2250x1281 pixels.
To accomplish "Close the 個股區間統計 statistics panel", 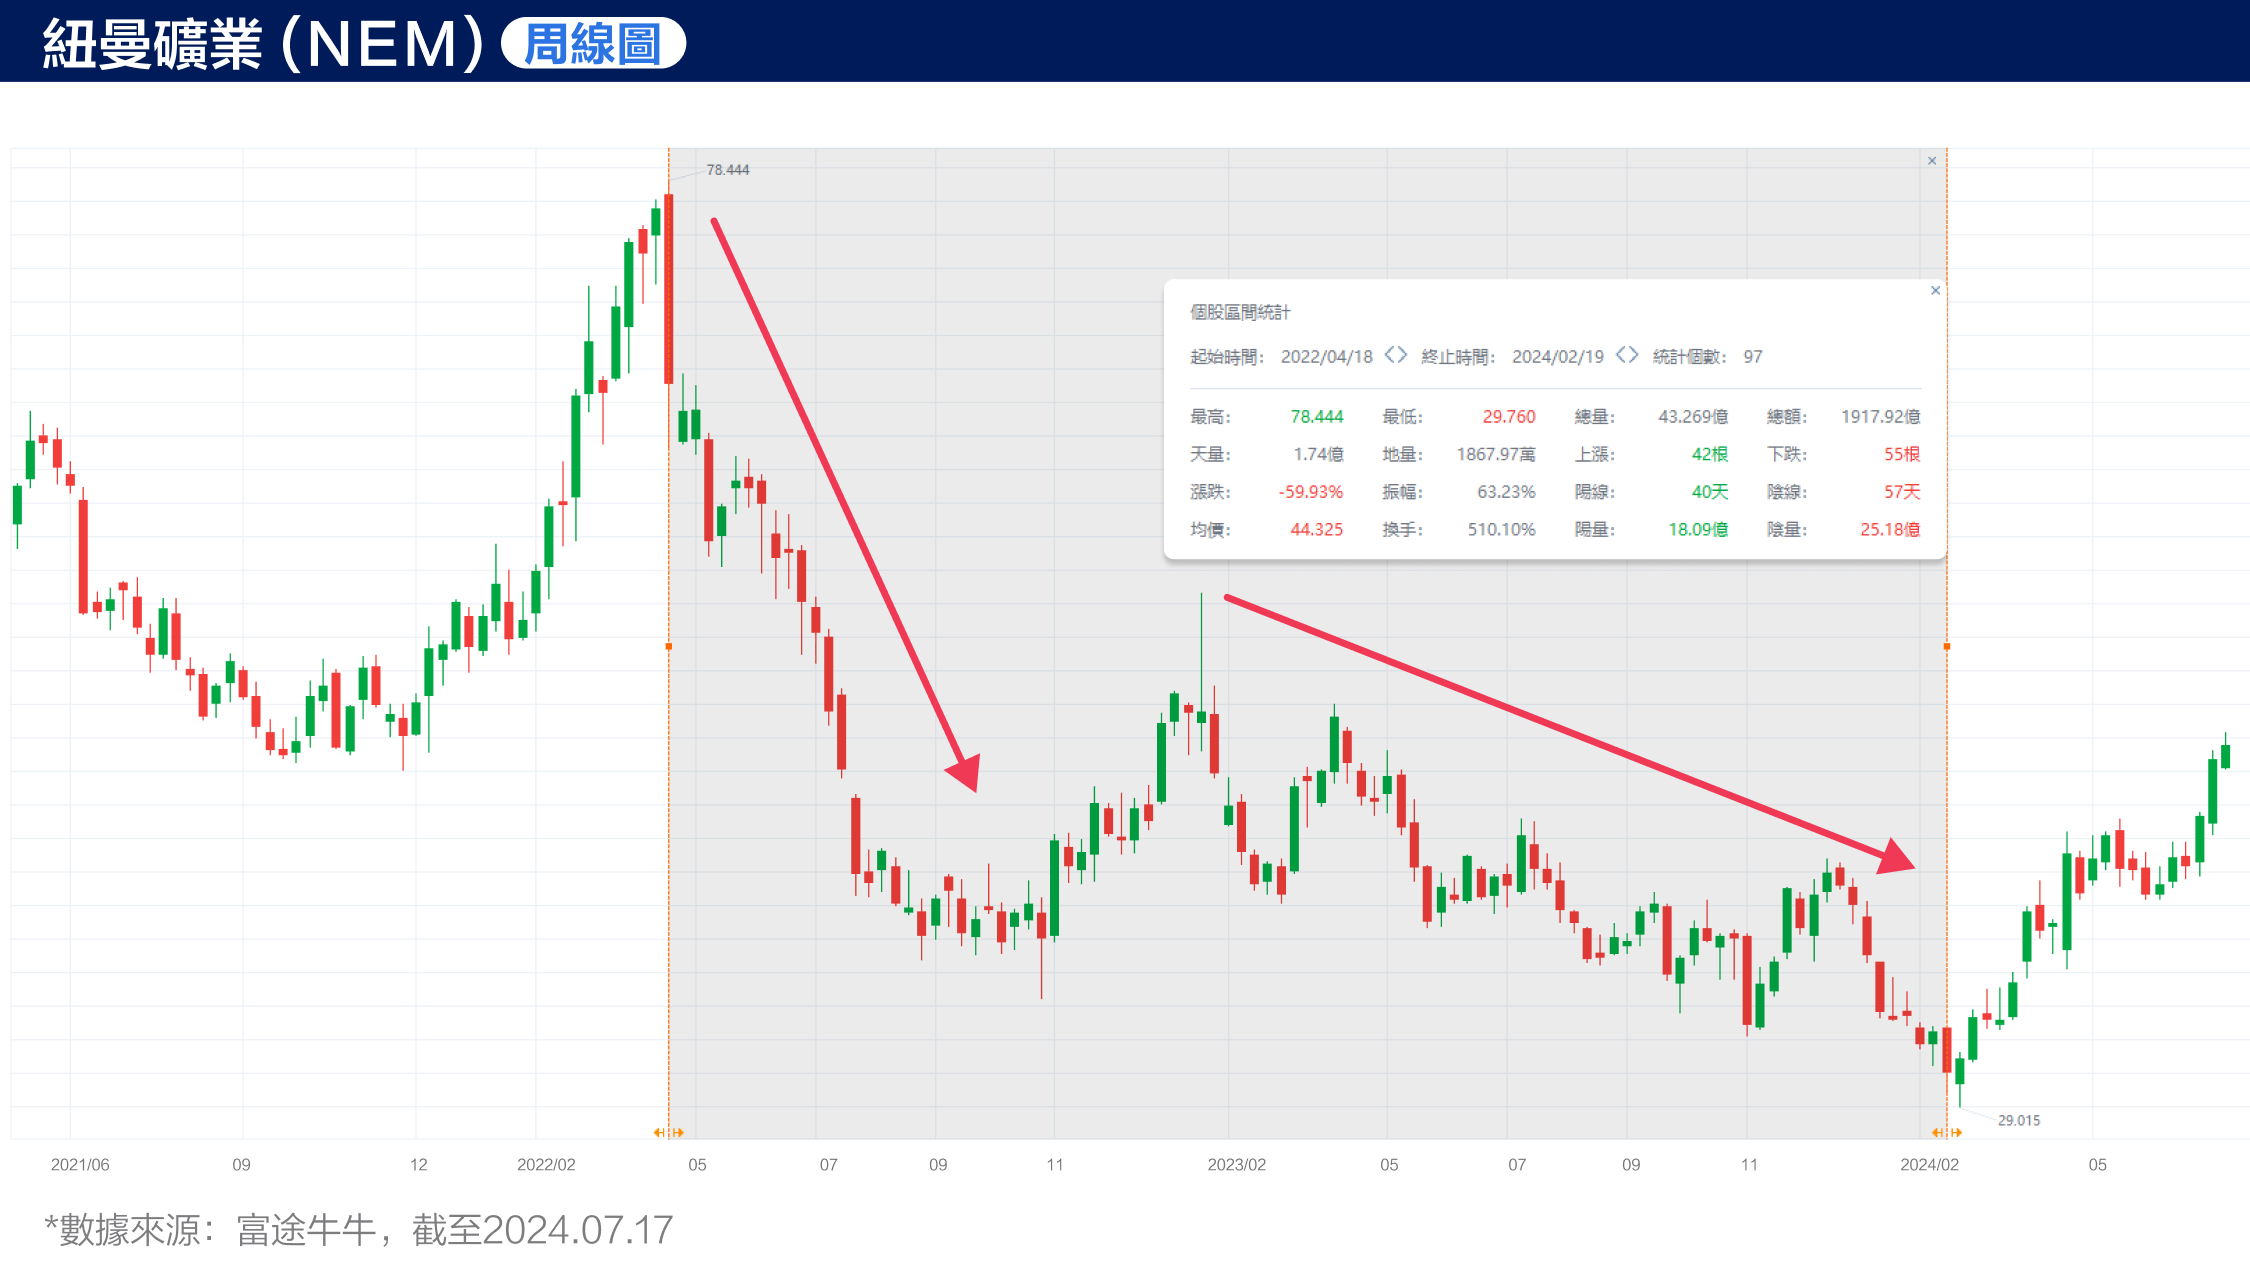I will pos(1936,290).
